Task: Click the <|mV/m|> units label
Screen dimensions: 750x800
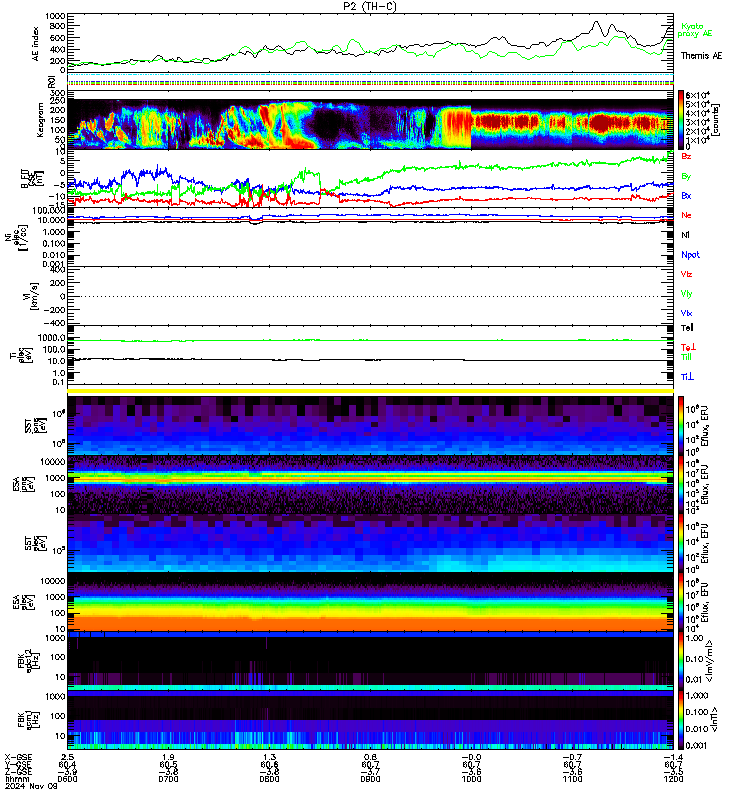Action: 710,661
